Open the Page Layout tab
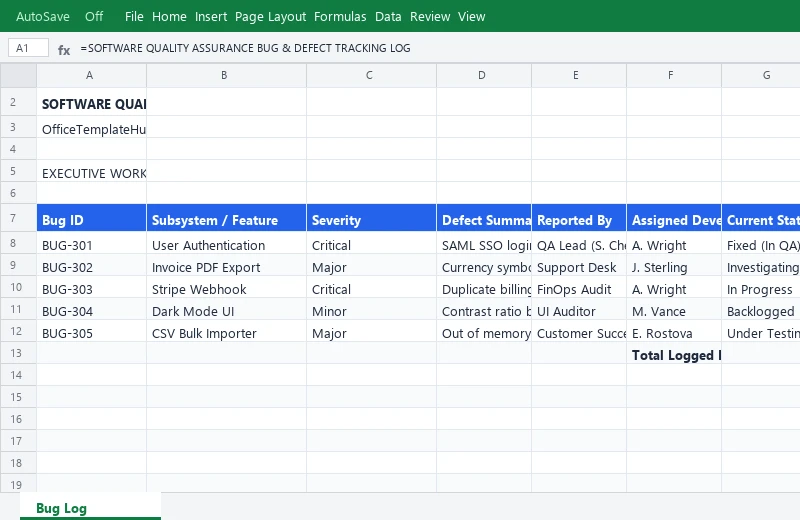The image size is (800, 520). 270,16
